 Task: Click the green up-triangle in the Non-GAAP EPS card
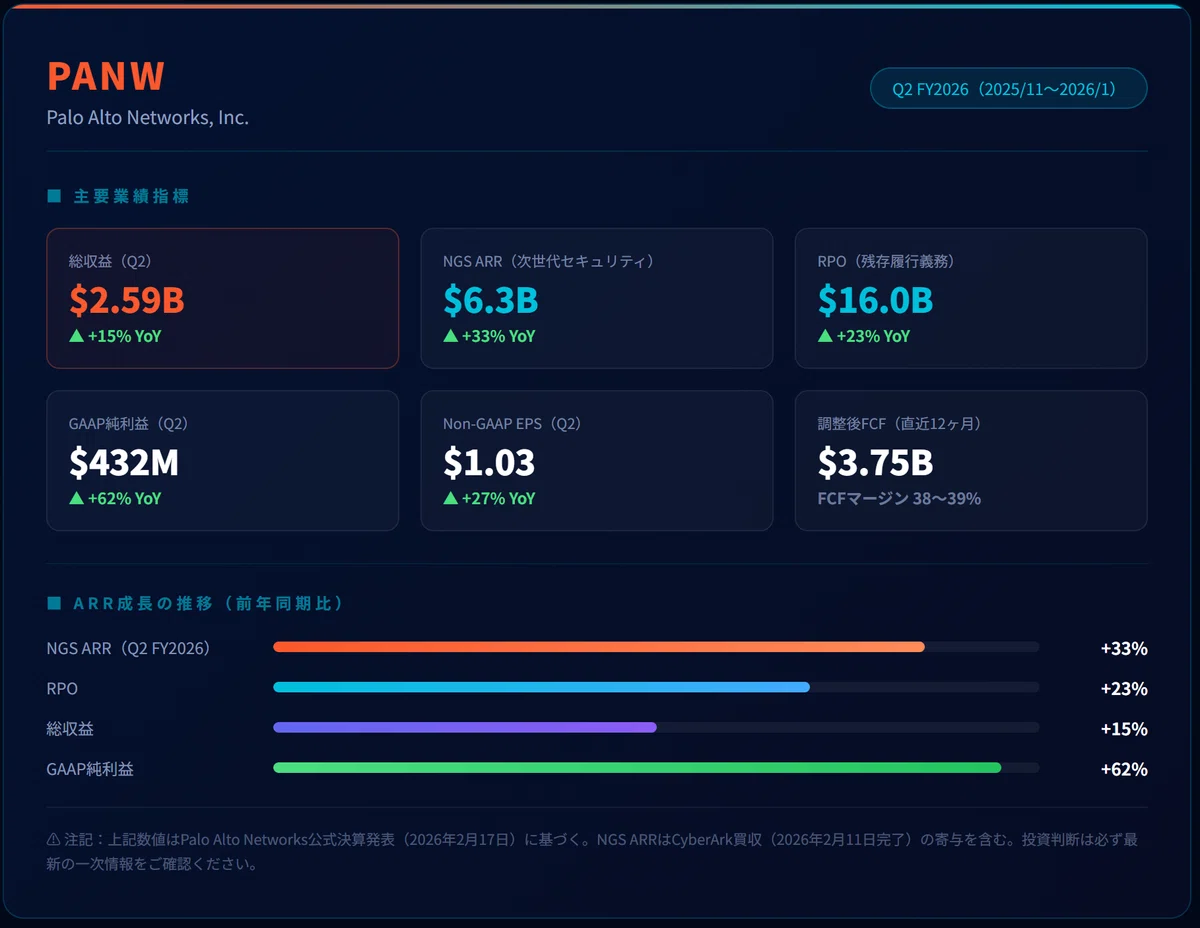pyautogui.click(x=450, y=498)
